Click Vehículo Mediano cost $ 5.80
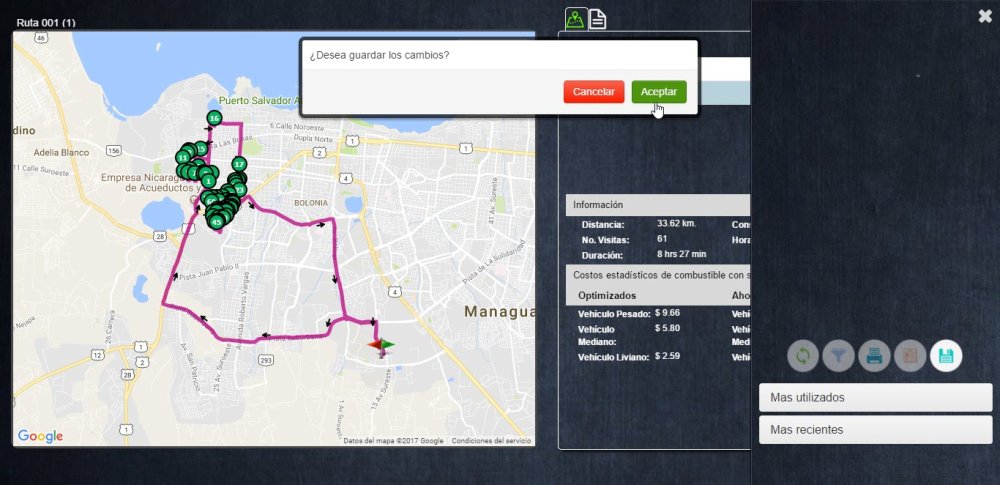This screenshot has height=485, width=1000. tap(667, 328)
